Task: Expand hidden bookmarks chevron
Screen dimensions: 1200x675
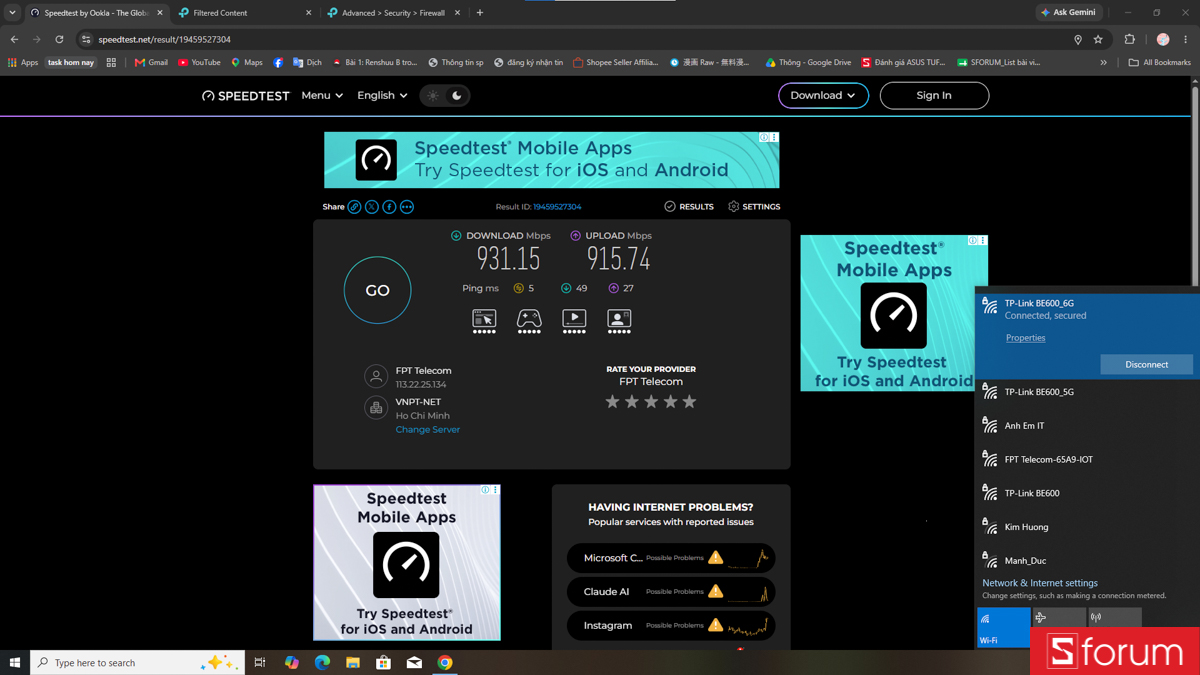Action: tap(1104, 62)
